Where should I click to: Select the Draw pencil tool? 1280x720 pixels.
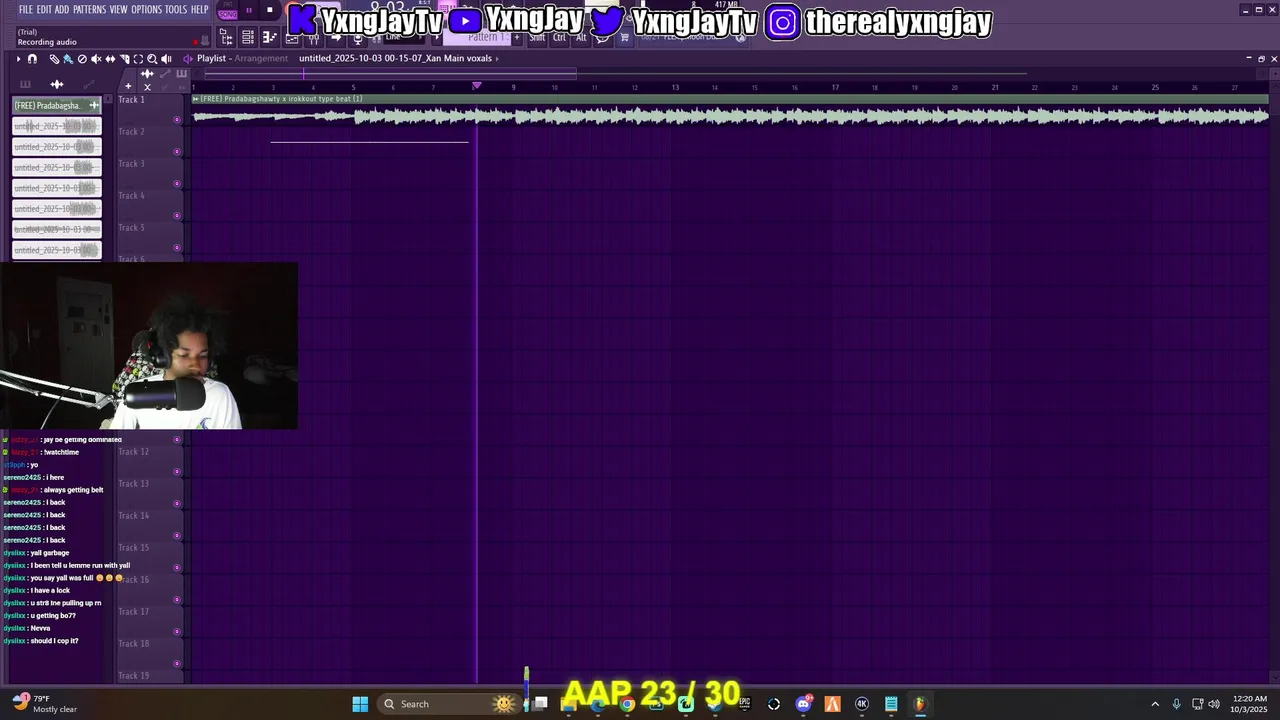click(x=54, y=59)
